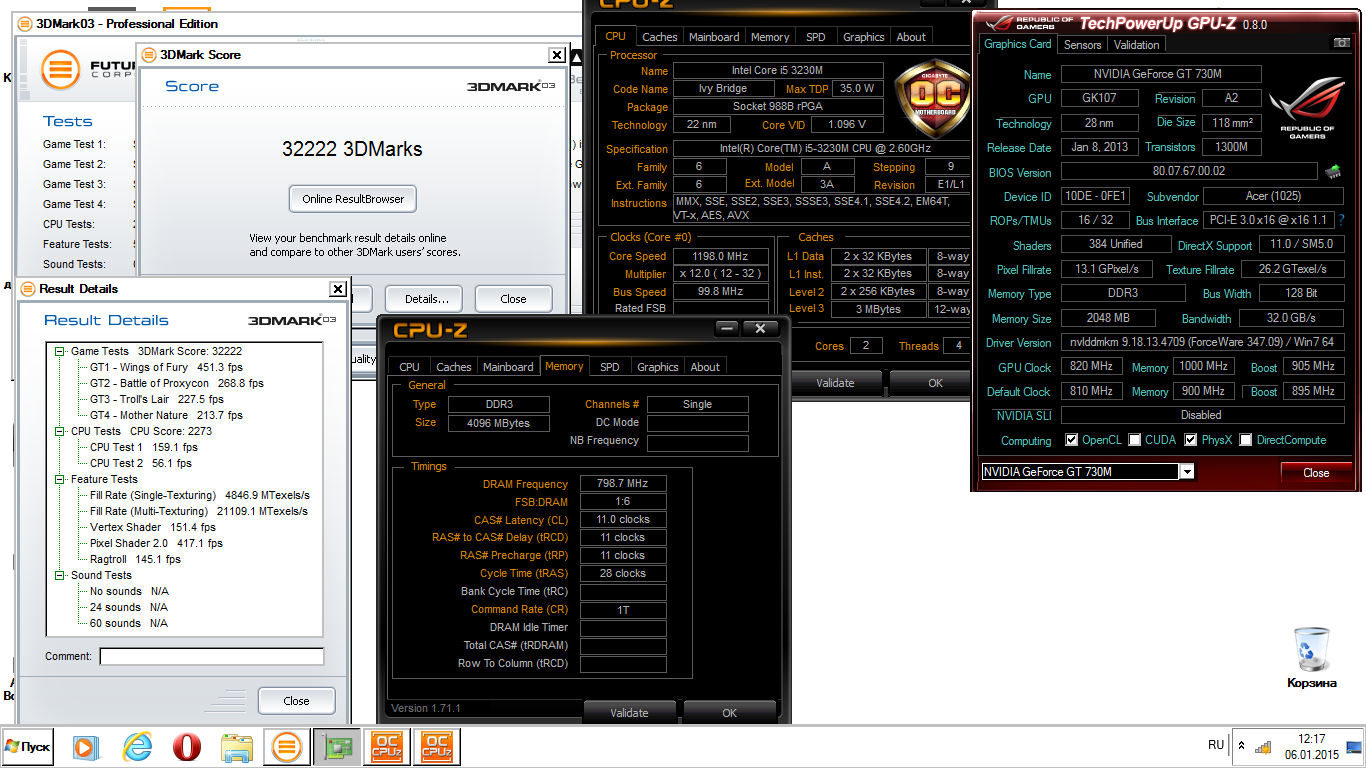The image size is (1366, 768).
Task: Save the BIOS using the chip icon in GPU-Z
Action: [1332, 172]
